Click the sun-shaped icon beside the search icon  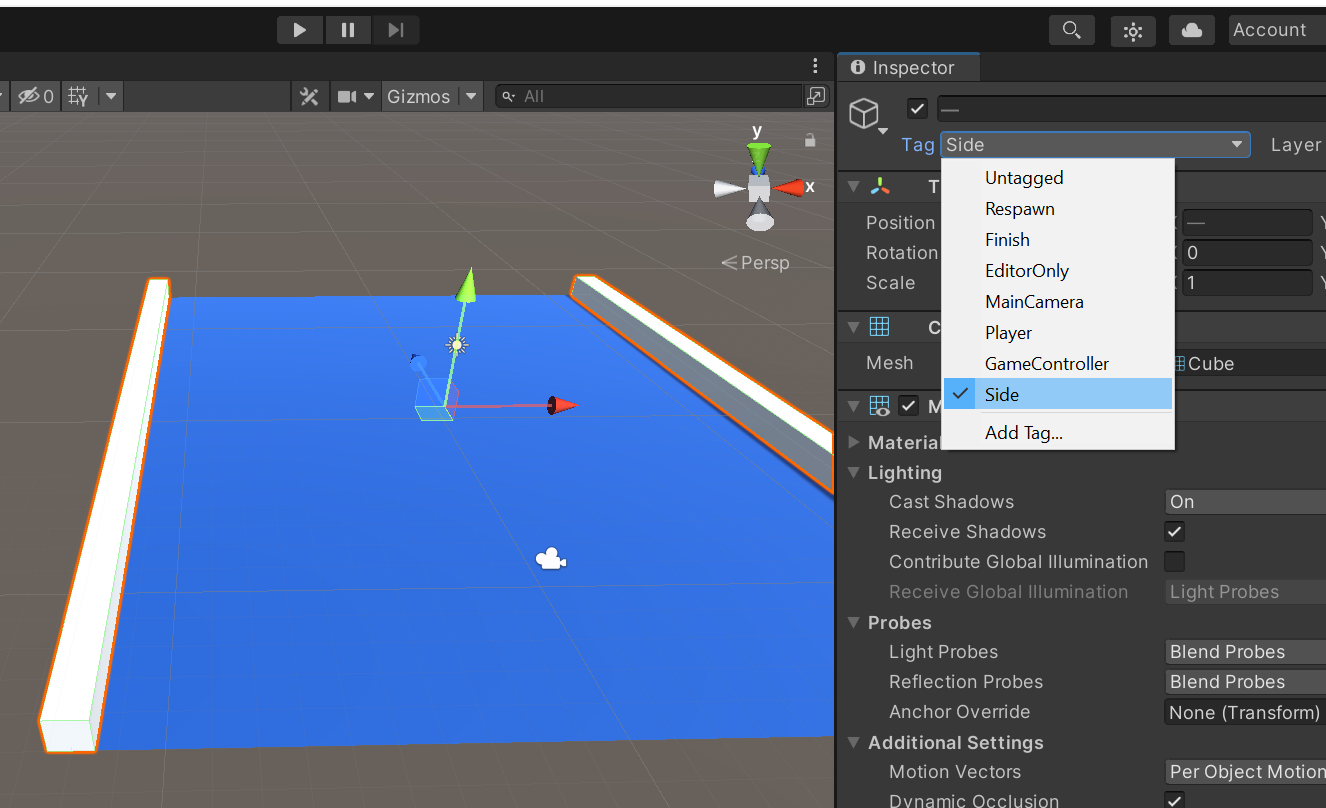tap(1133, 31)
